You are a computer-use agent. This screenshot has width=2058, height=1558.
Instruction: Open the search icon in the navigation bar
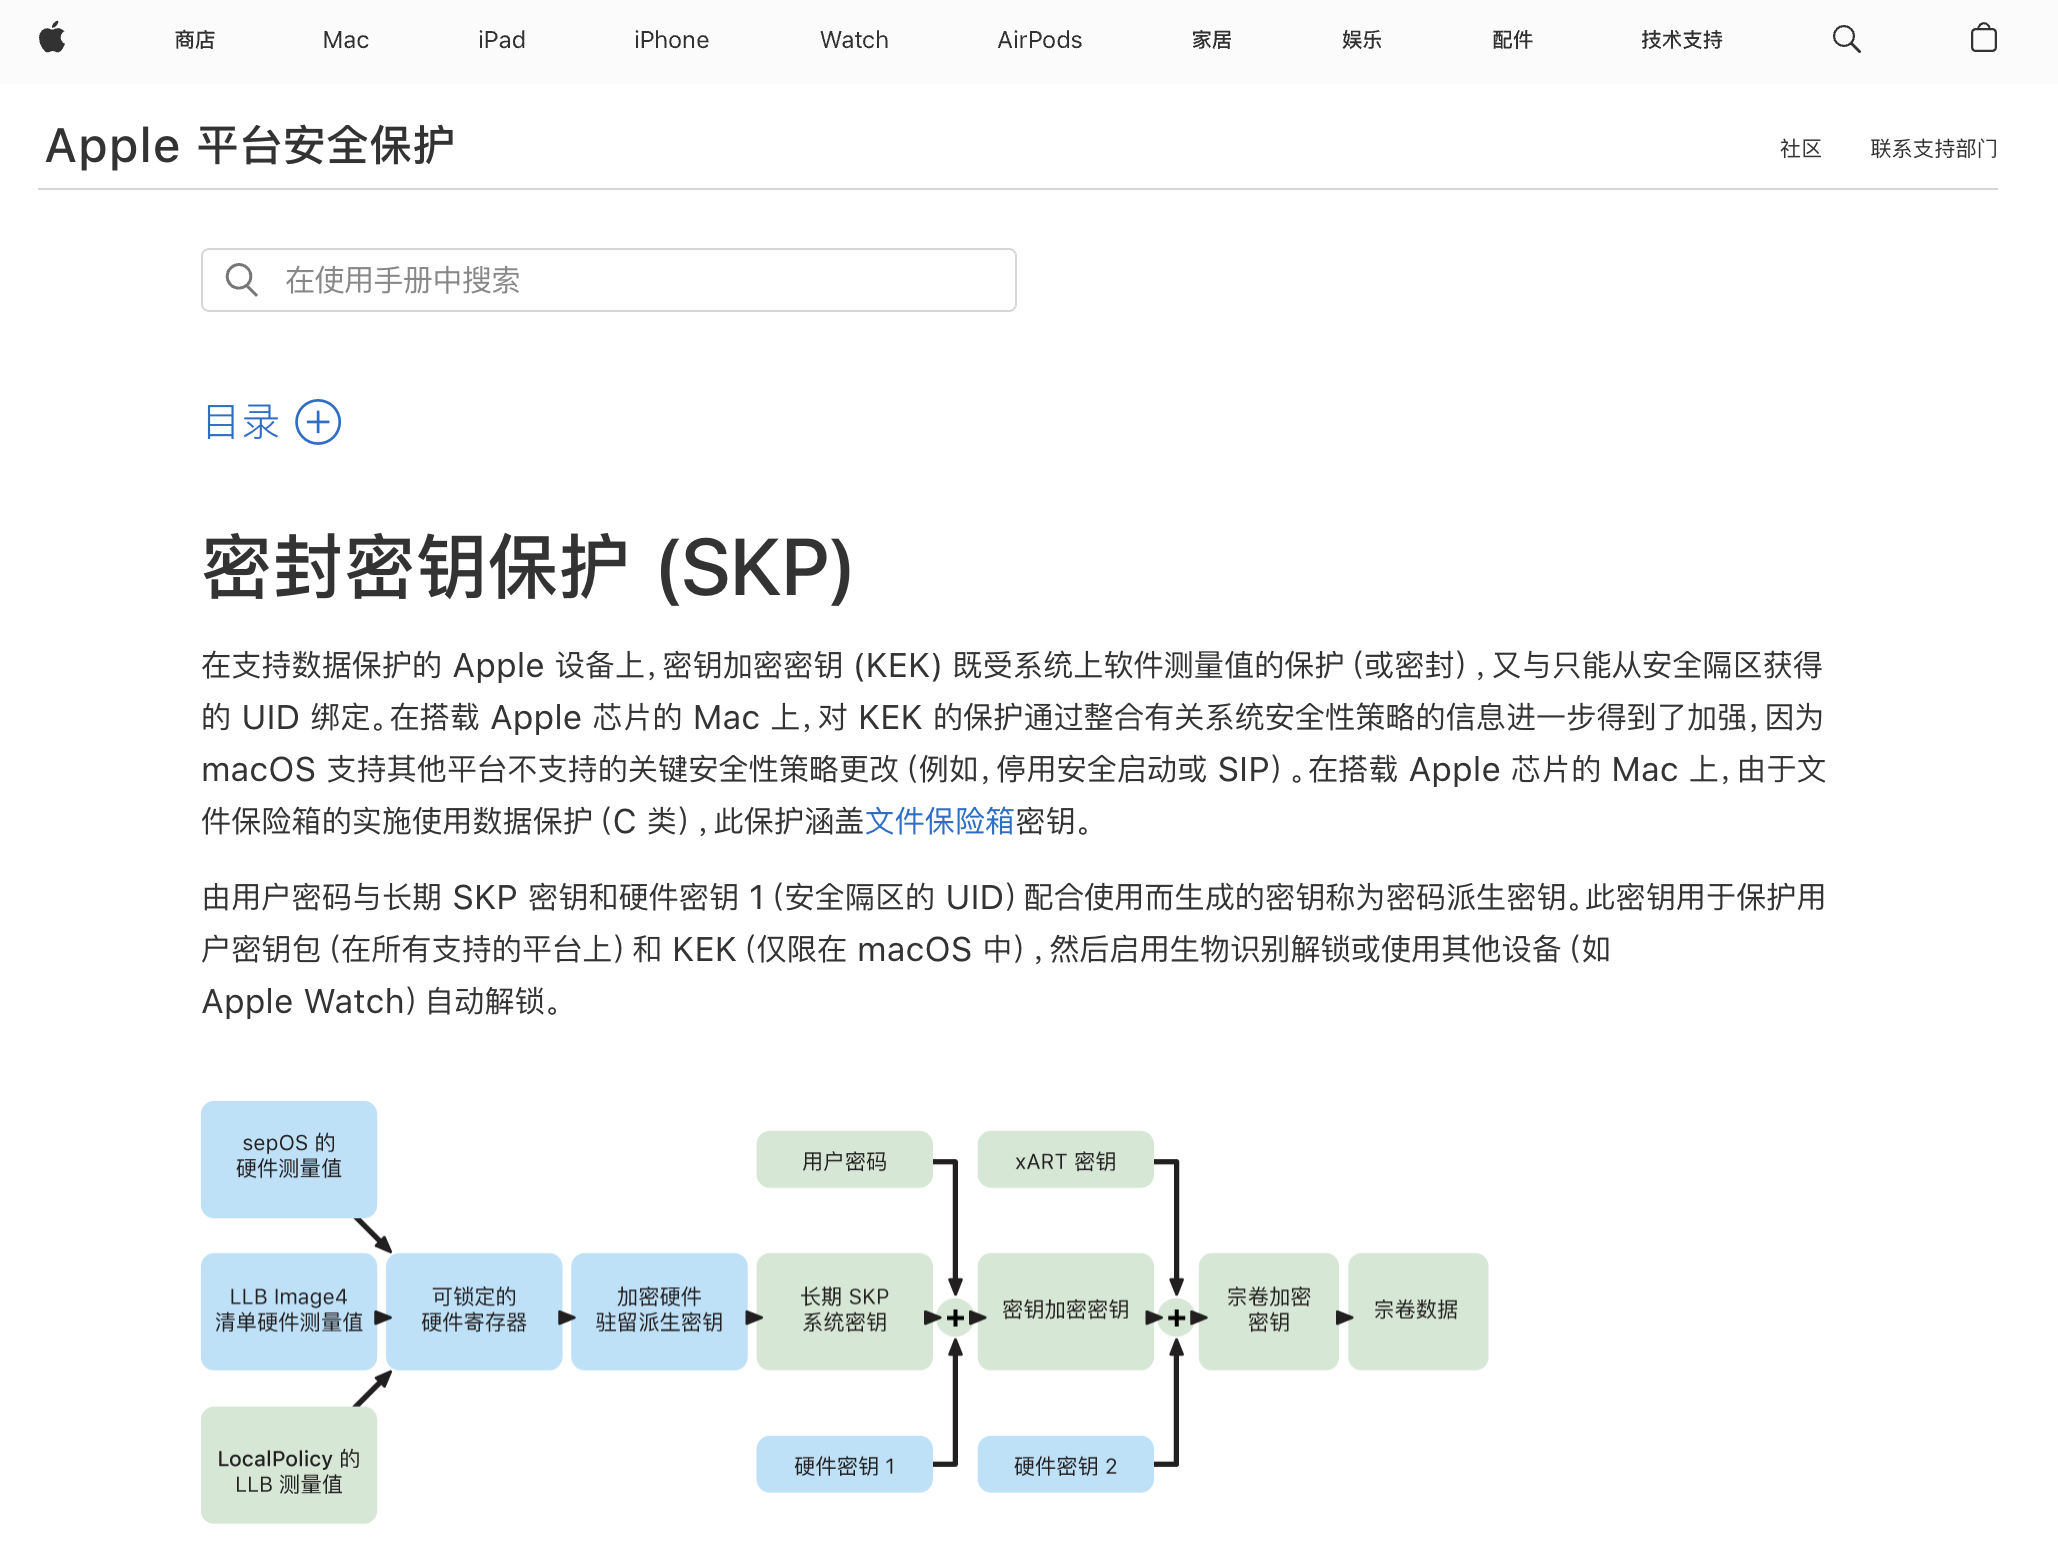pyautogui.click(x=1846, y=39)
